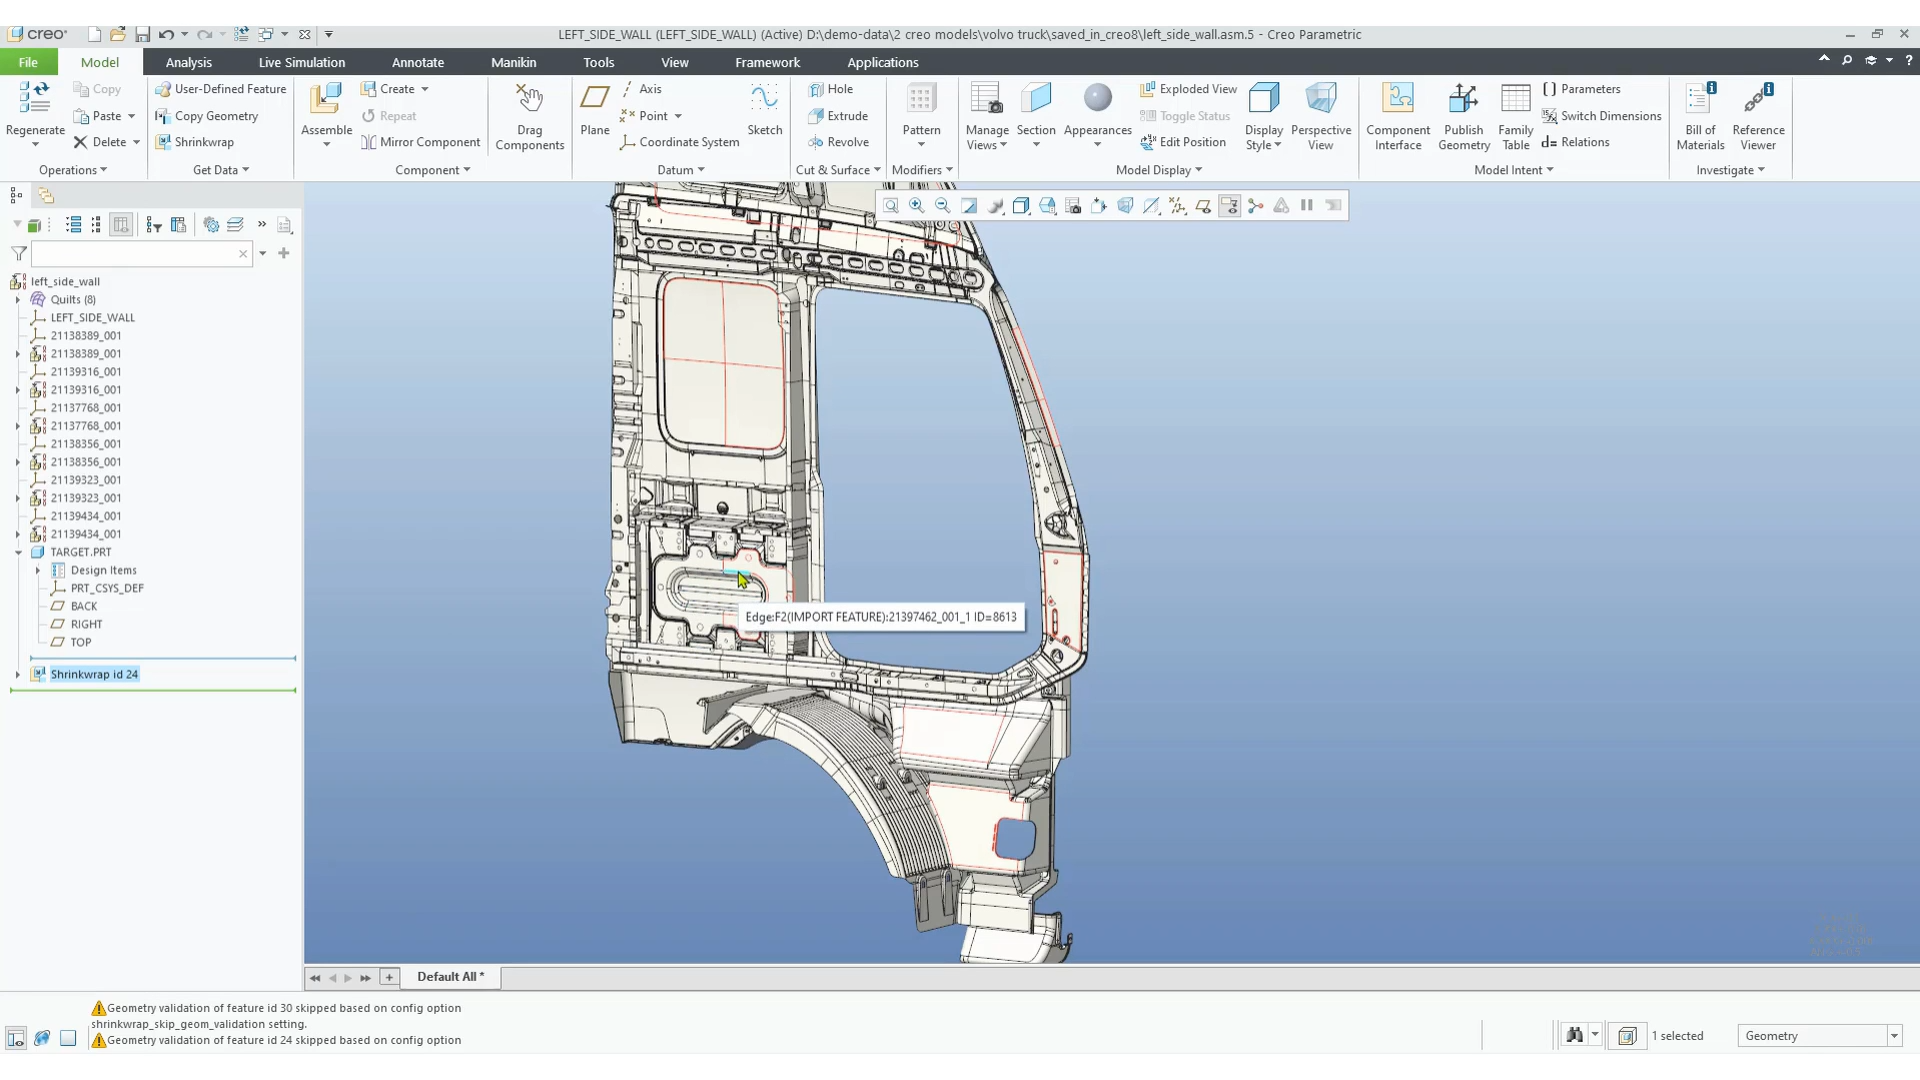Screen dimensions: 1920x1080
Task: Select the PRT_CSYS_DEF tree item
Action: click(x=107, y=588)
